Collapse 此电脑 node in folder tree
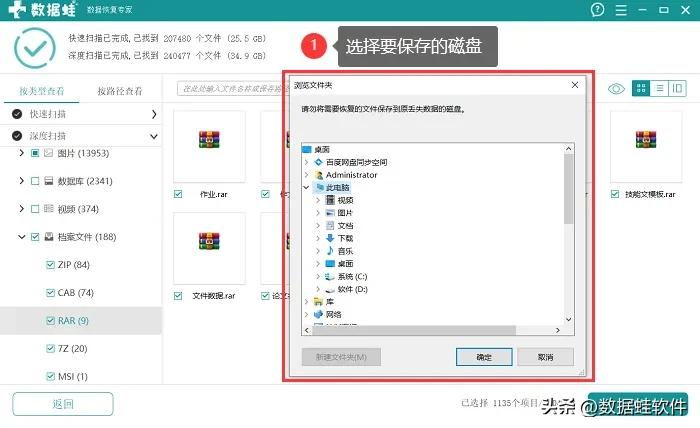The image size is (700, 428). coord(306,187)
